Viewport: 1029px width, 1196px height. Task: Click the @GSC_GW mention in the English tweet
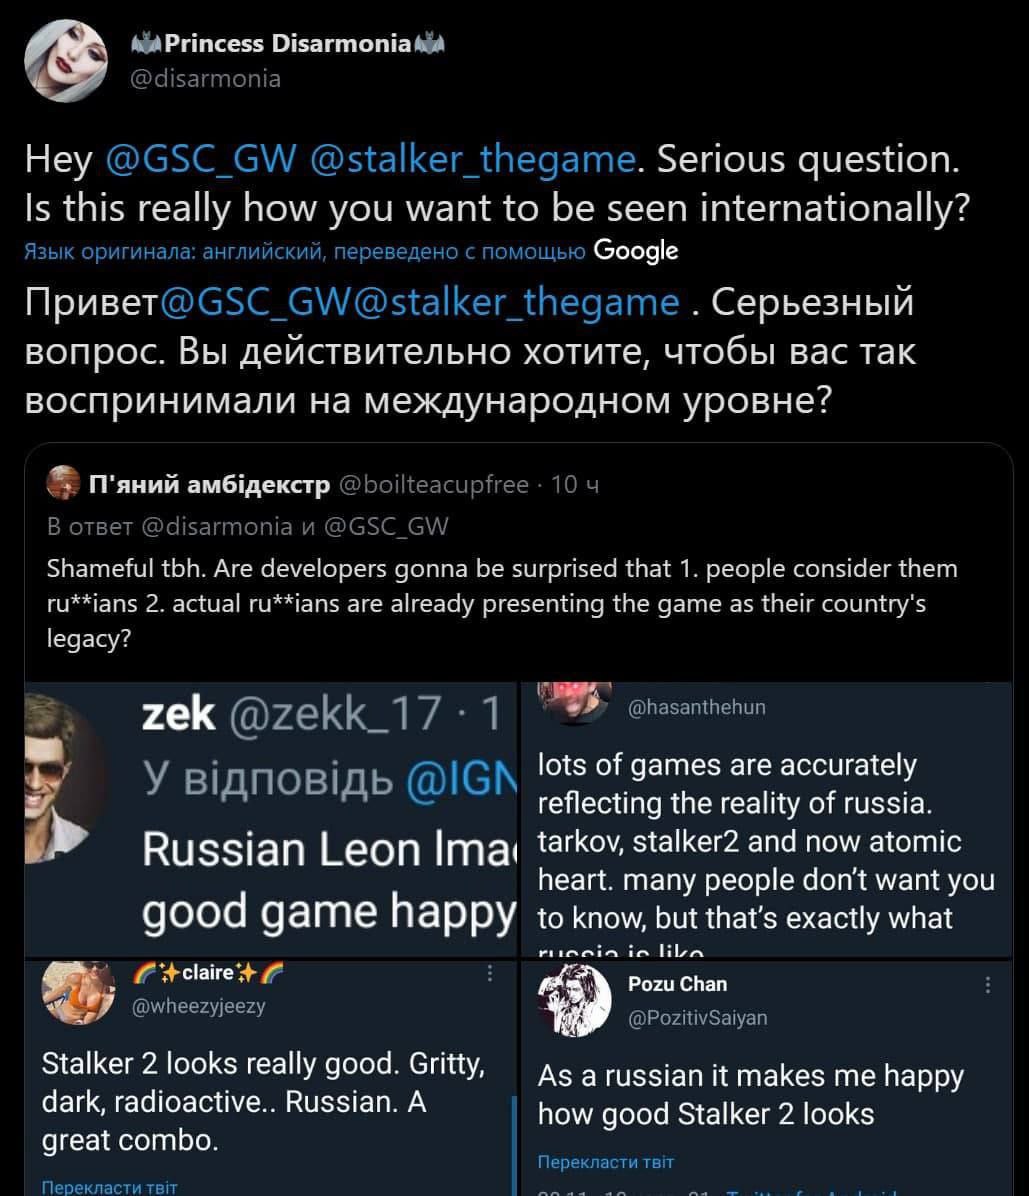201,159
